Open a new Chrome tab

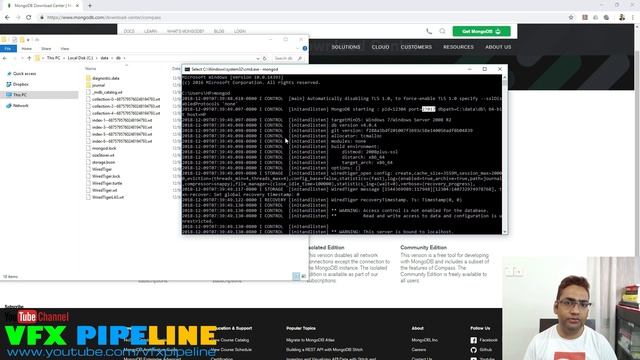point(90,6)
